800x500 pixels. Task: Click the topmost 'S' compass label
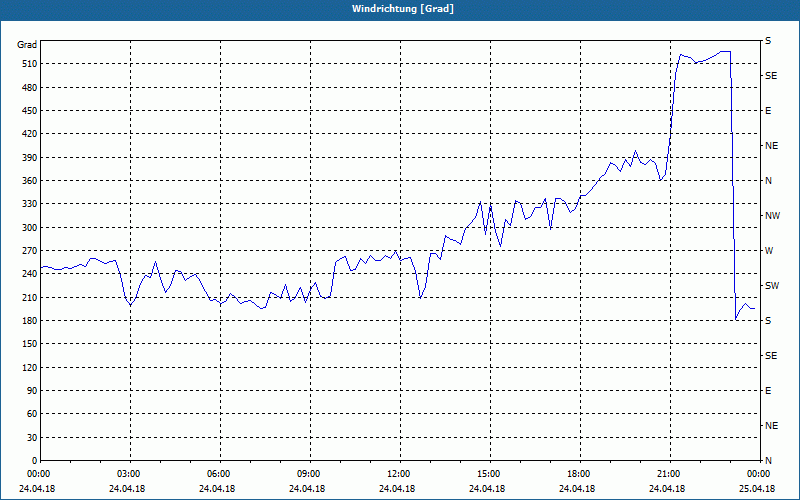(768, 41)
